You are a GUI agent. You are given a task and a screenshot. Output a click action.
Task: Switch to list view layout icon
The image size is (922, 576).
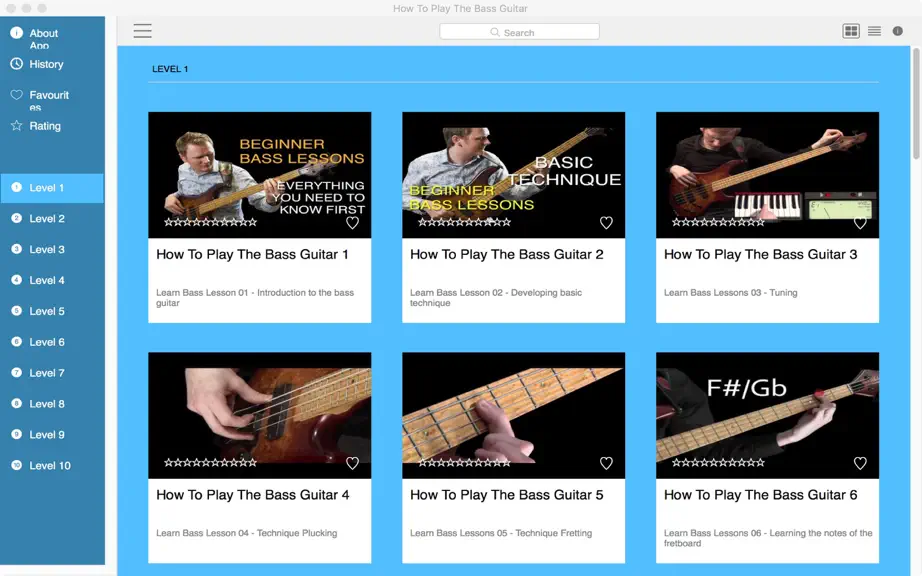coord(874,31)
